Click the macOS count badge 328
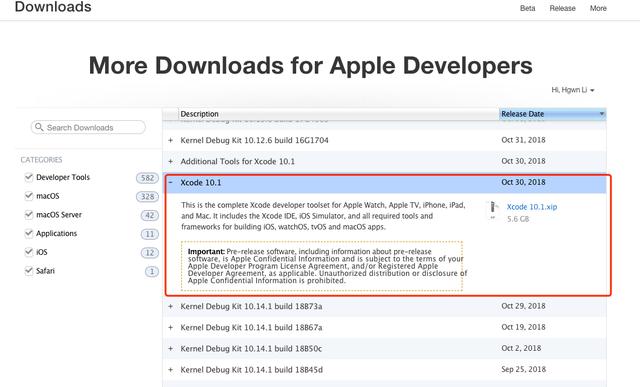 point(147,197)
